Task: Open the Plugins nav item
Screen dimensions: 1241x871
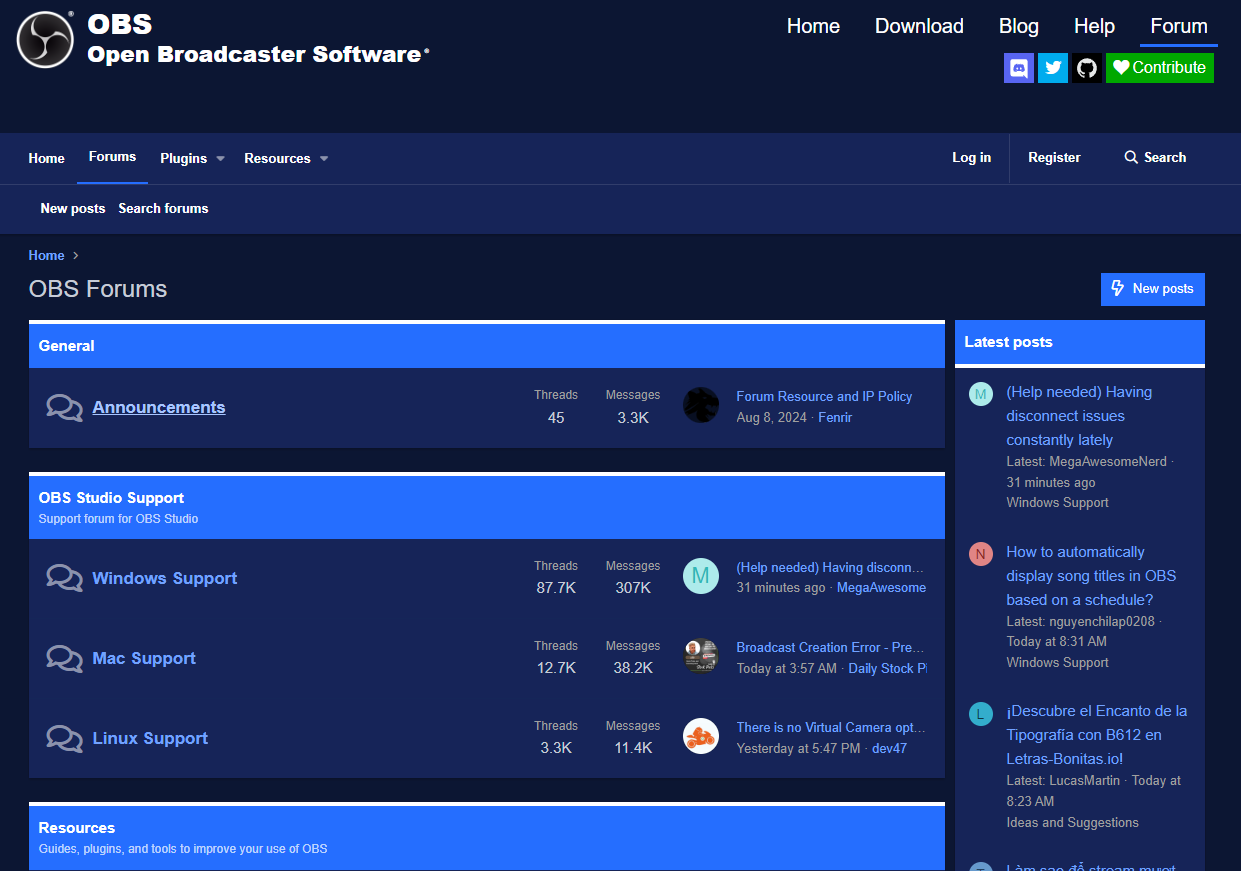Action: tap(184, 158)
